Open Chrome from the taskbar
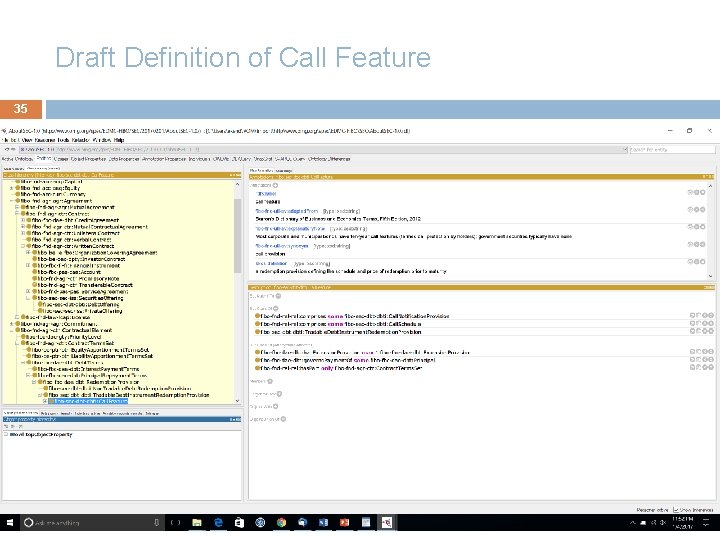The height and width of the screenshot is (540, 720). pos(283,522)
